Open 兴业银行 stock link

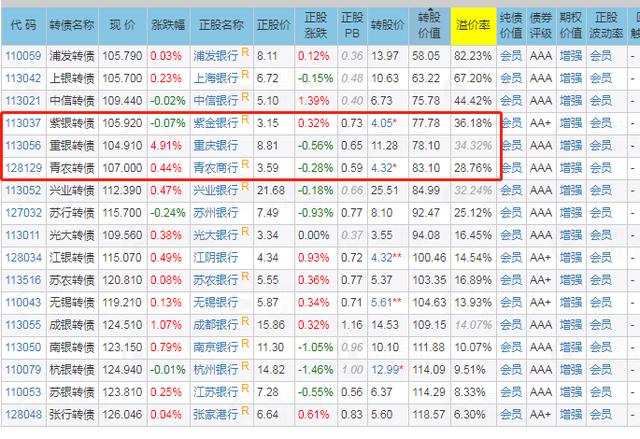tap(216, 190)
